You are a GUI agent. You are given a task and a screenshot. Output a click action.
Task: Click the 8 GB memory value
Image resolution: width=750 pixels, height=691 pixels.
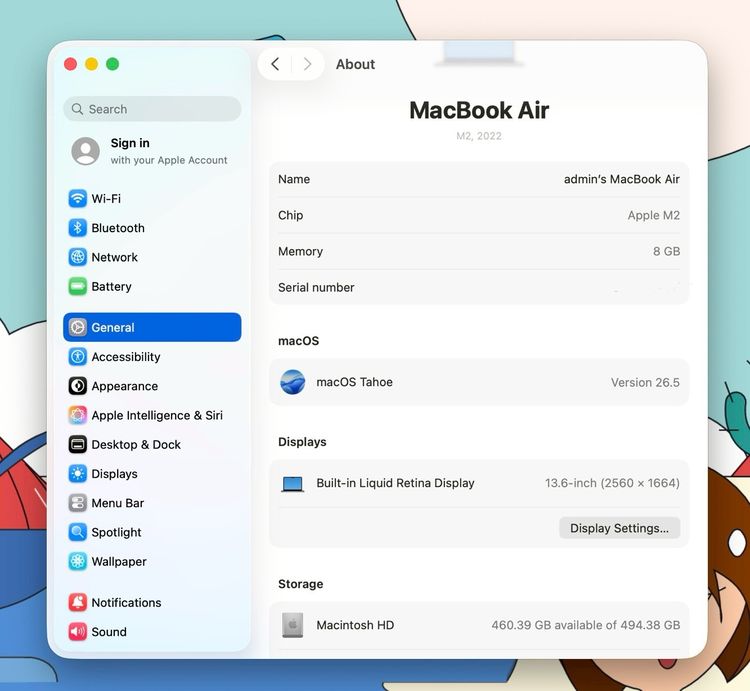[x=667, y=252]
